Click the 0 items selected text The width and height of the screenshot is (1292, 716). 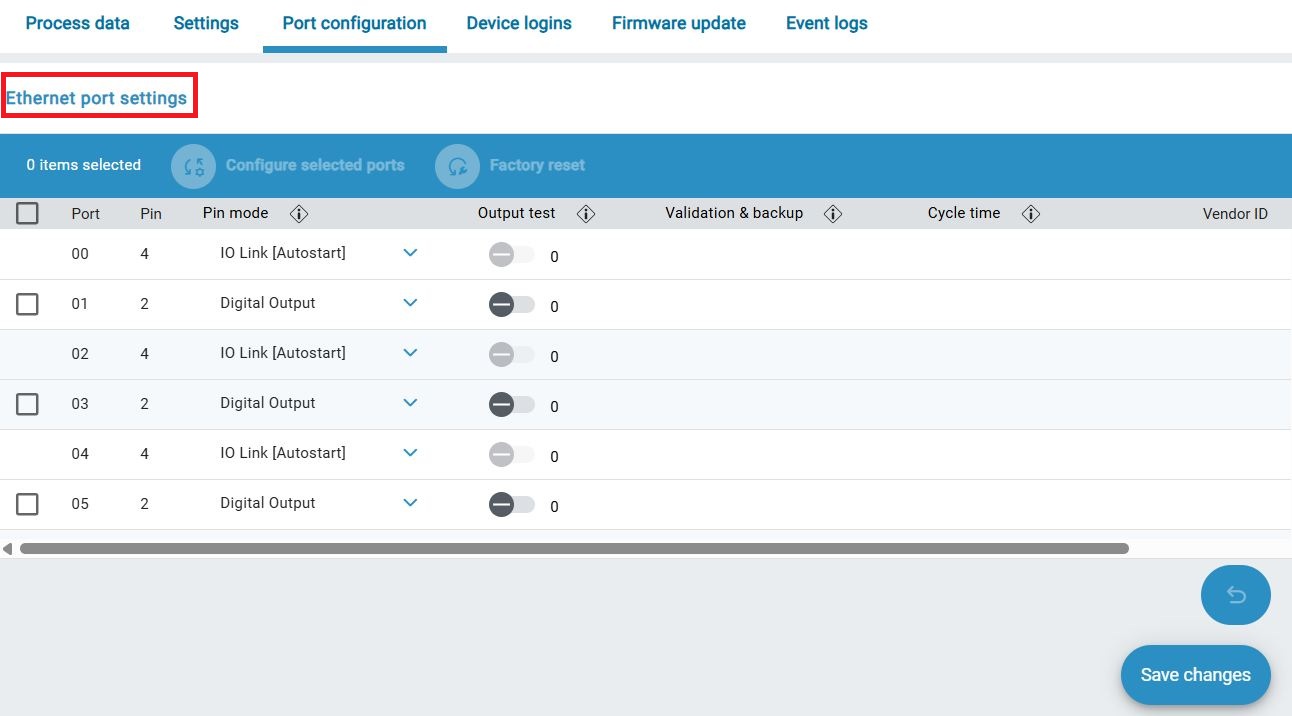tap(83, 165)
